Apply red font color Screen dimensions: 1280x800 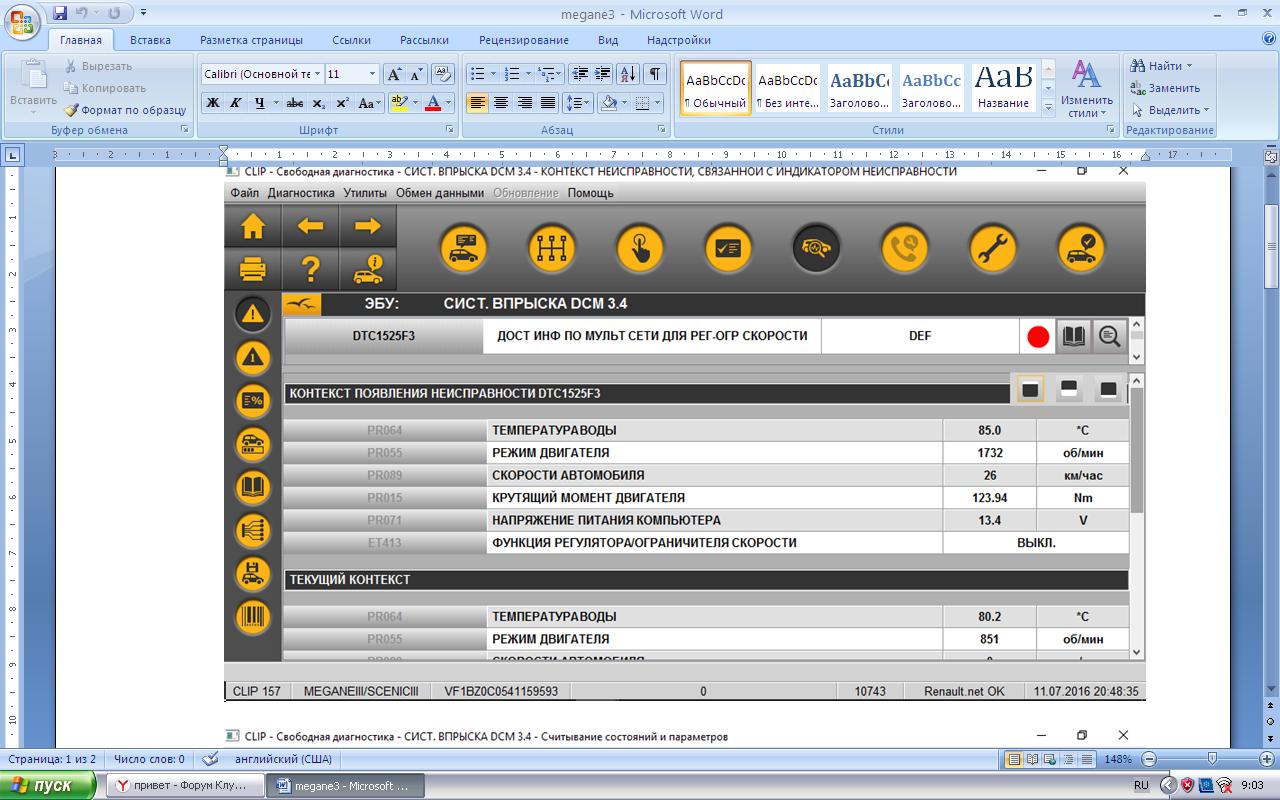(x=433, y=103)
